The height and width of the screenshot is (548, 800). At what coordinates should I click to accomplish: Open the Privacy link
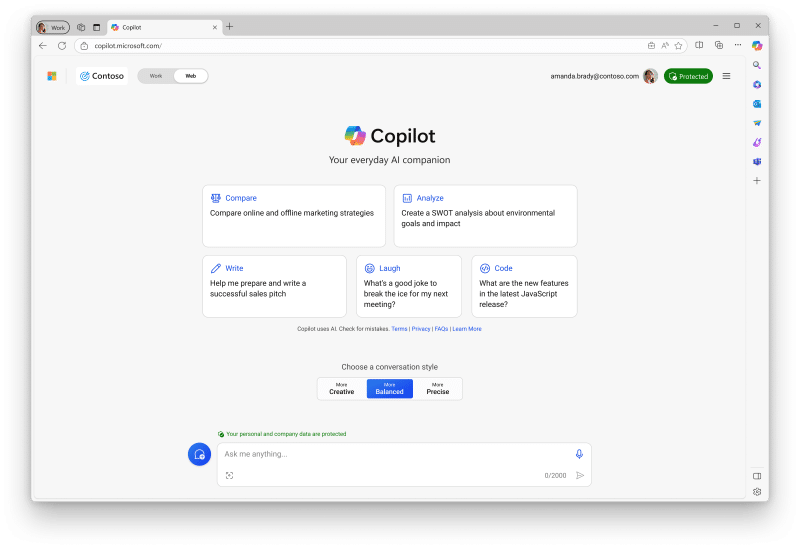point(421,329)
